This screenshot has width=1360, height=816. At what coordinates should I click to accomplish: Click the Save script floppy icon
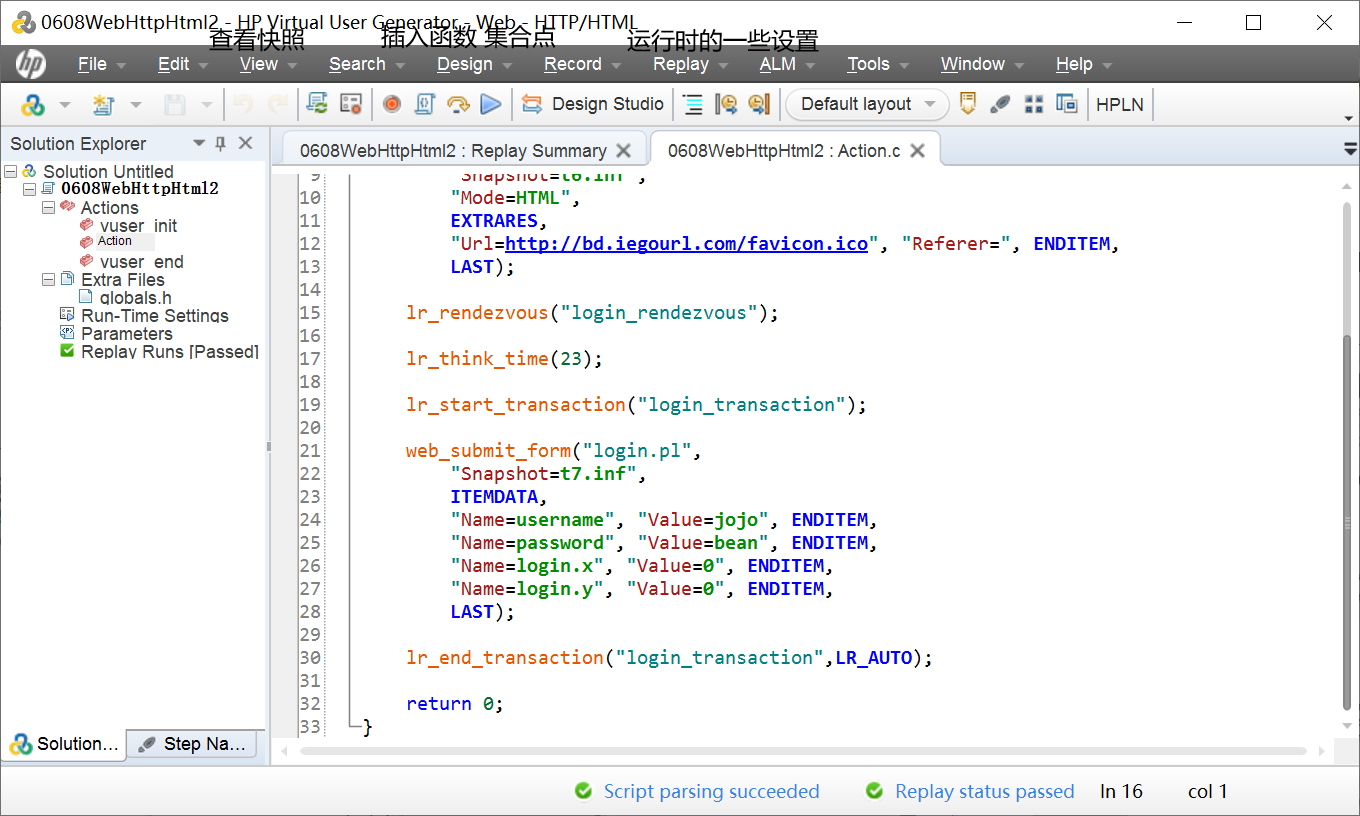pyautogui.click(x=175, y=104)
